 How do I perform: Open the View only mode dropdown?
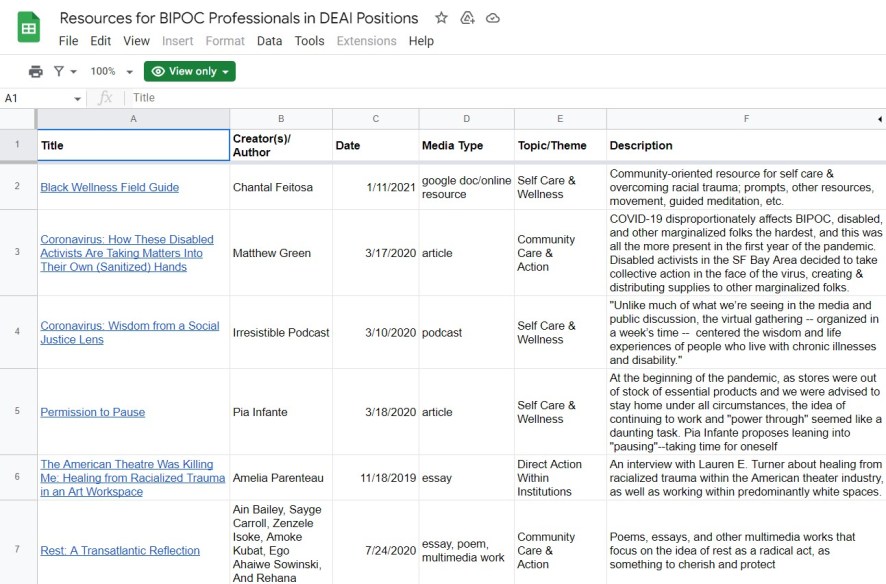[x=190, y=71]
